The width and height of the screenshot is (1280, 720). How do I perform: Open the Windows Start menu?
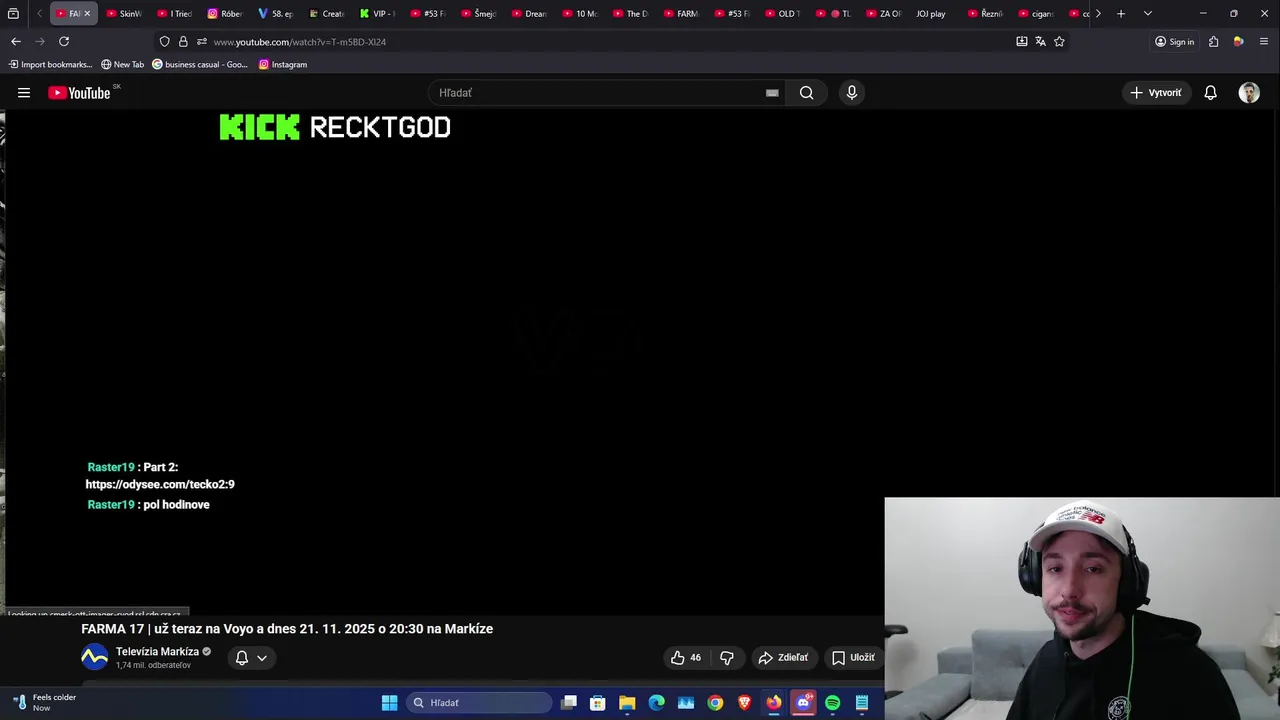click(390, 703)
